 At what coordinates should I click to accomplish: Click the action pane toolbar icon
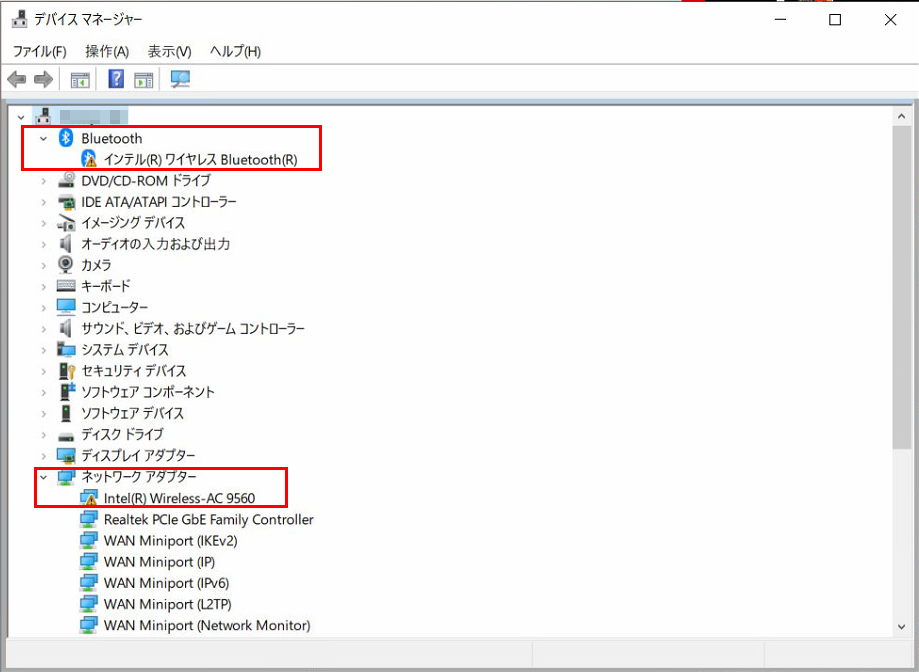144,79
